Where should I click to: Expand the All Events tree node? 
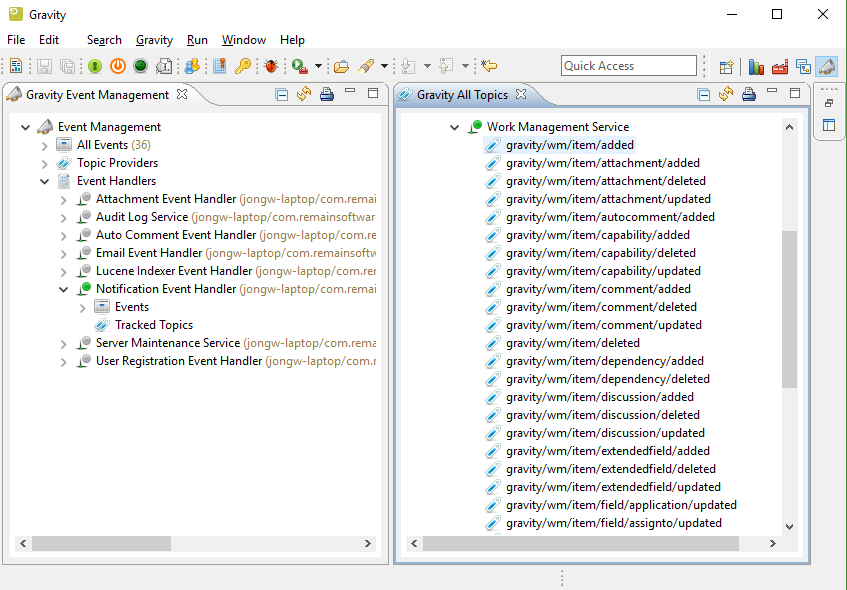pyautogui.click(x=45, y=145)
